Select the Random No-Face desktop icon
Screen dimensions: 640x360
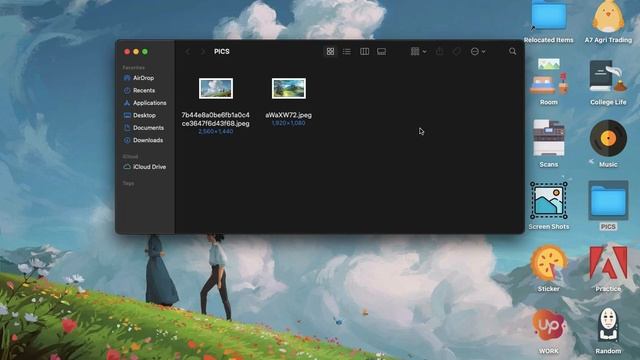tap(608, 325)
